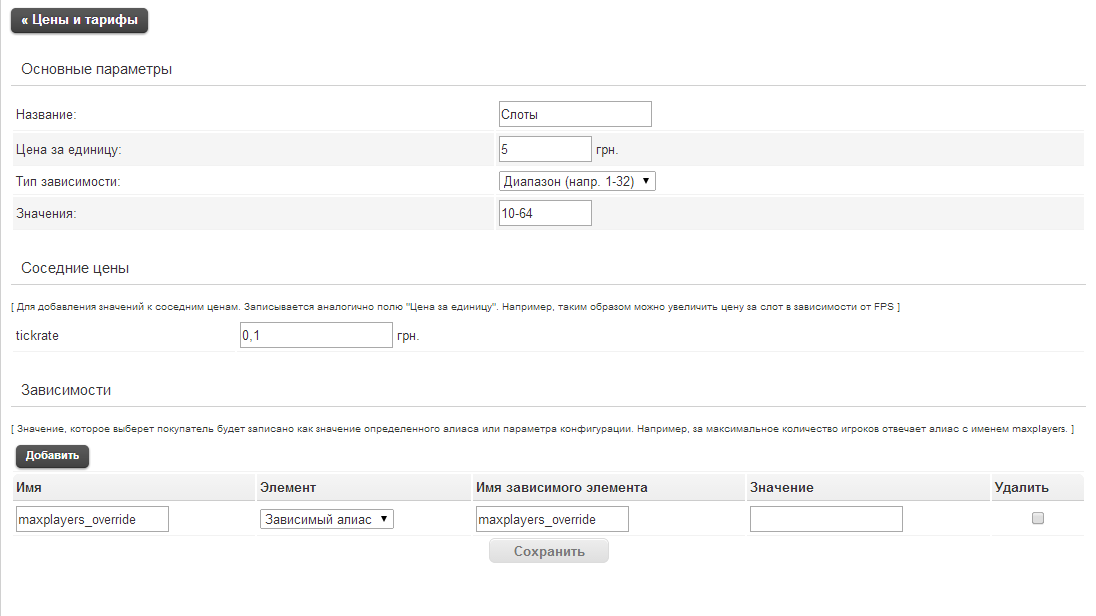
Task: Tick the Удалить checkbox for maxplayers_override
Action: (1038, 518)
